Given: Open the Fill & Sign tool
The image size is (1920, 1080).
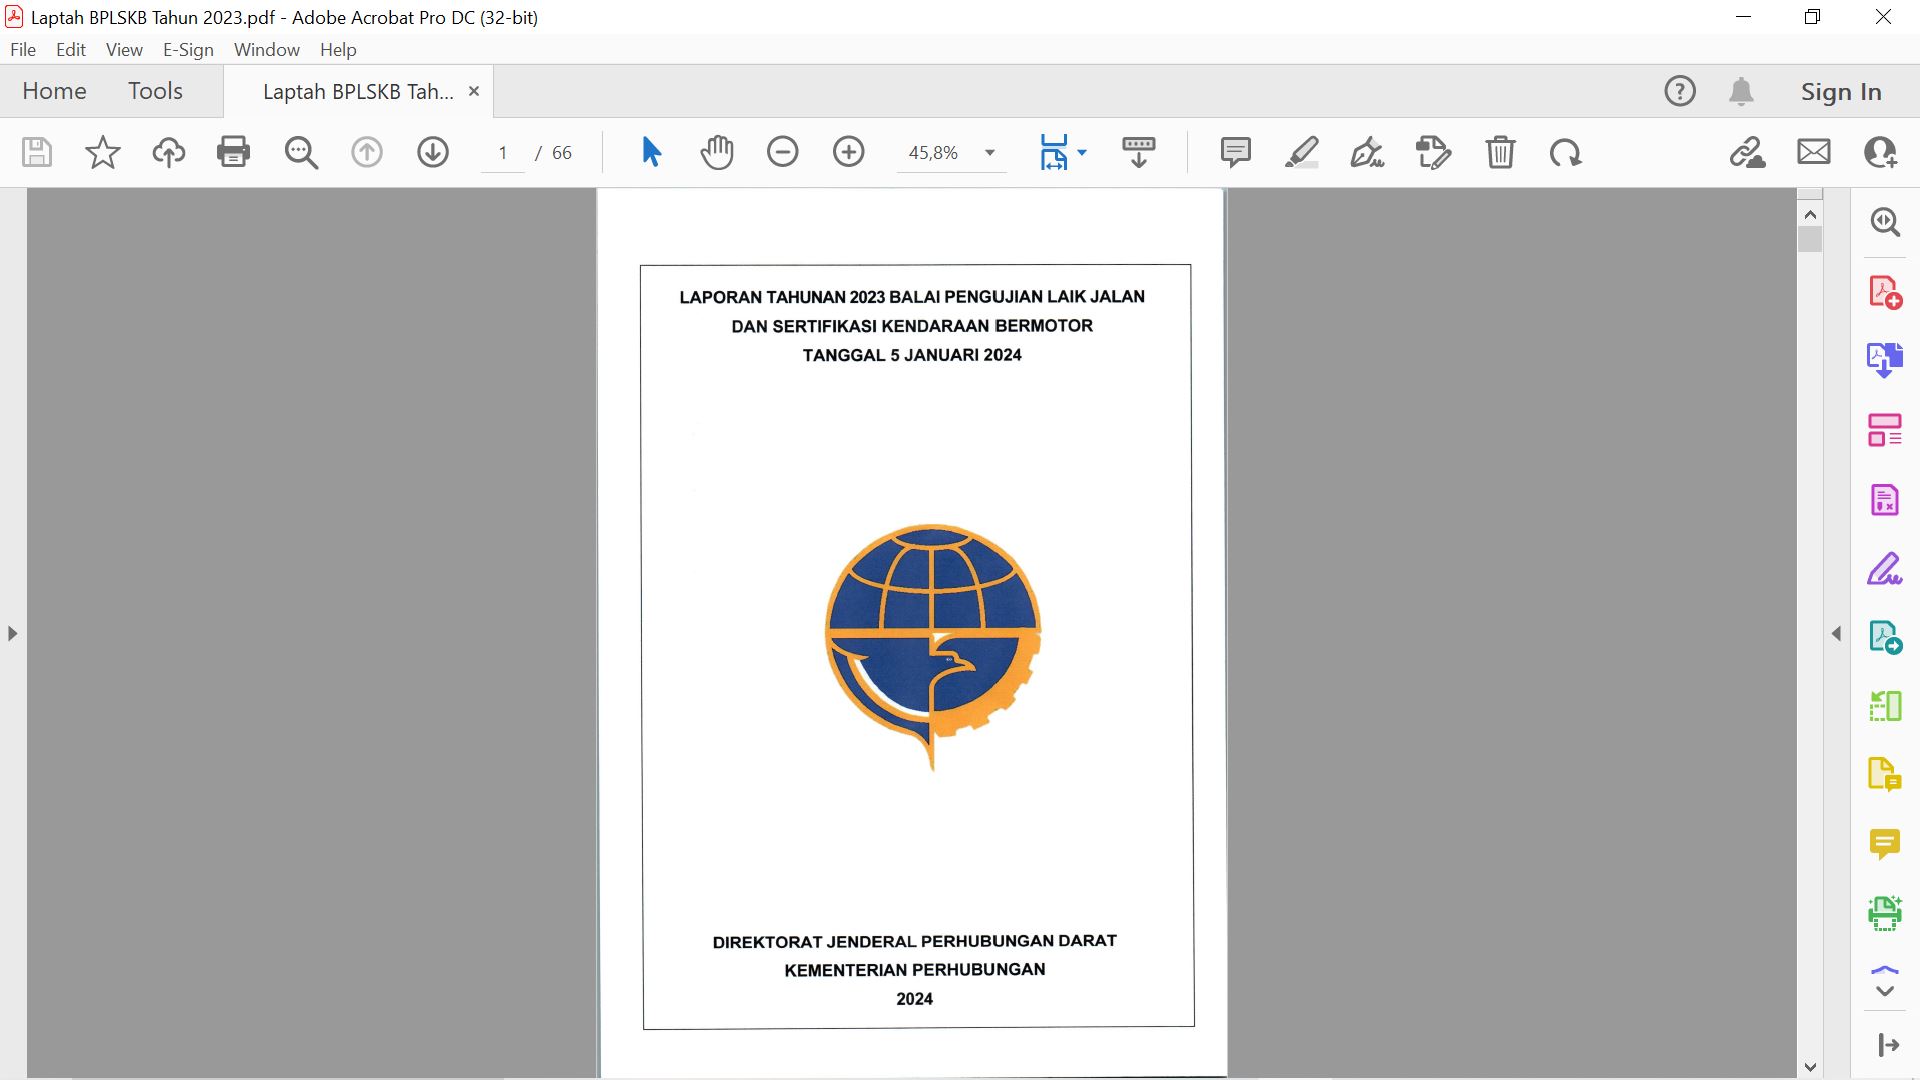Looking at the screenshot, I should click(x=1885, y=568).
